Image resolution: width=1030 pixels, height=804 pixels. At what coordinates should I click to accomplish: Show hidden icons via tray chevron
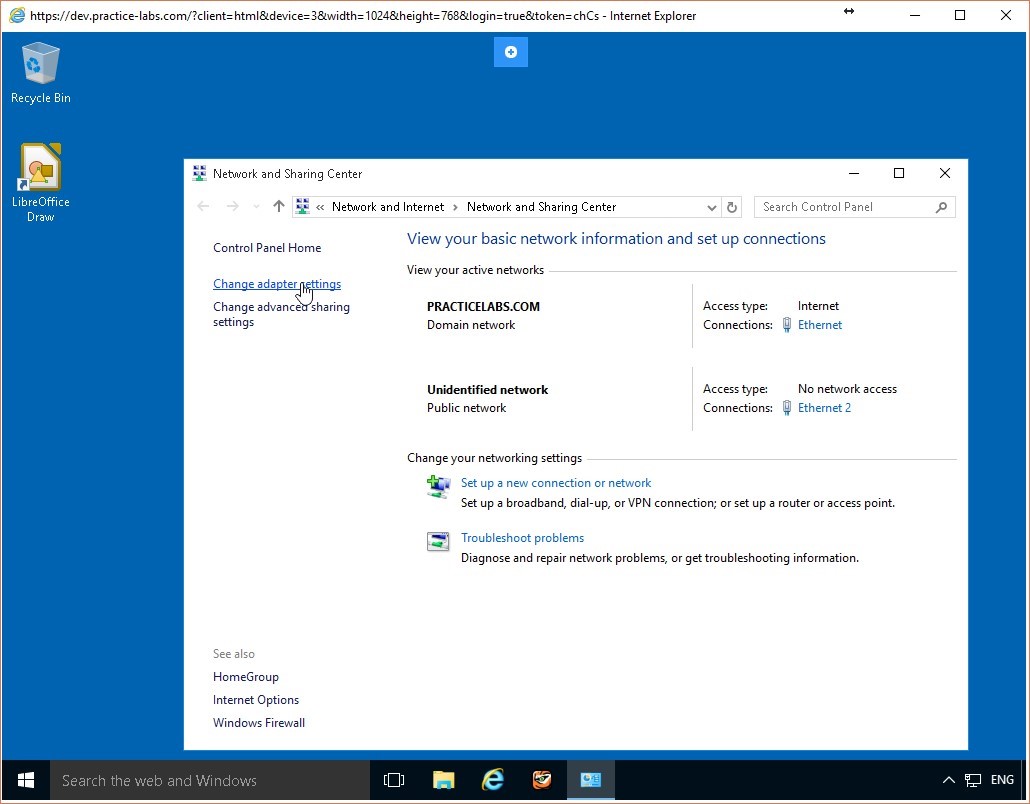948,780
